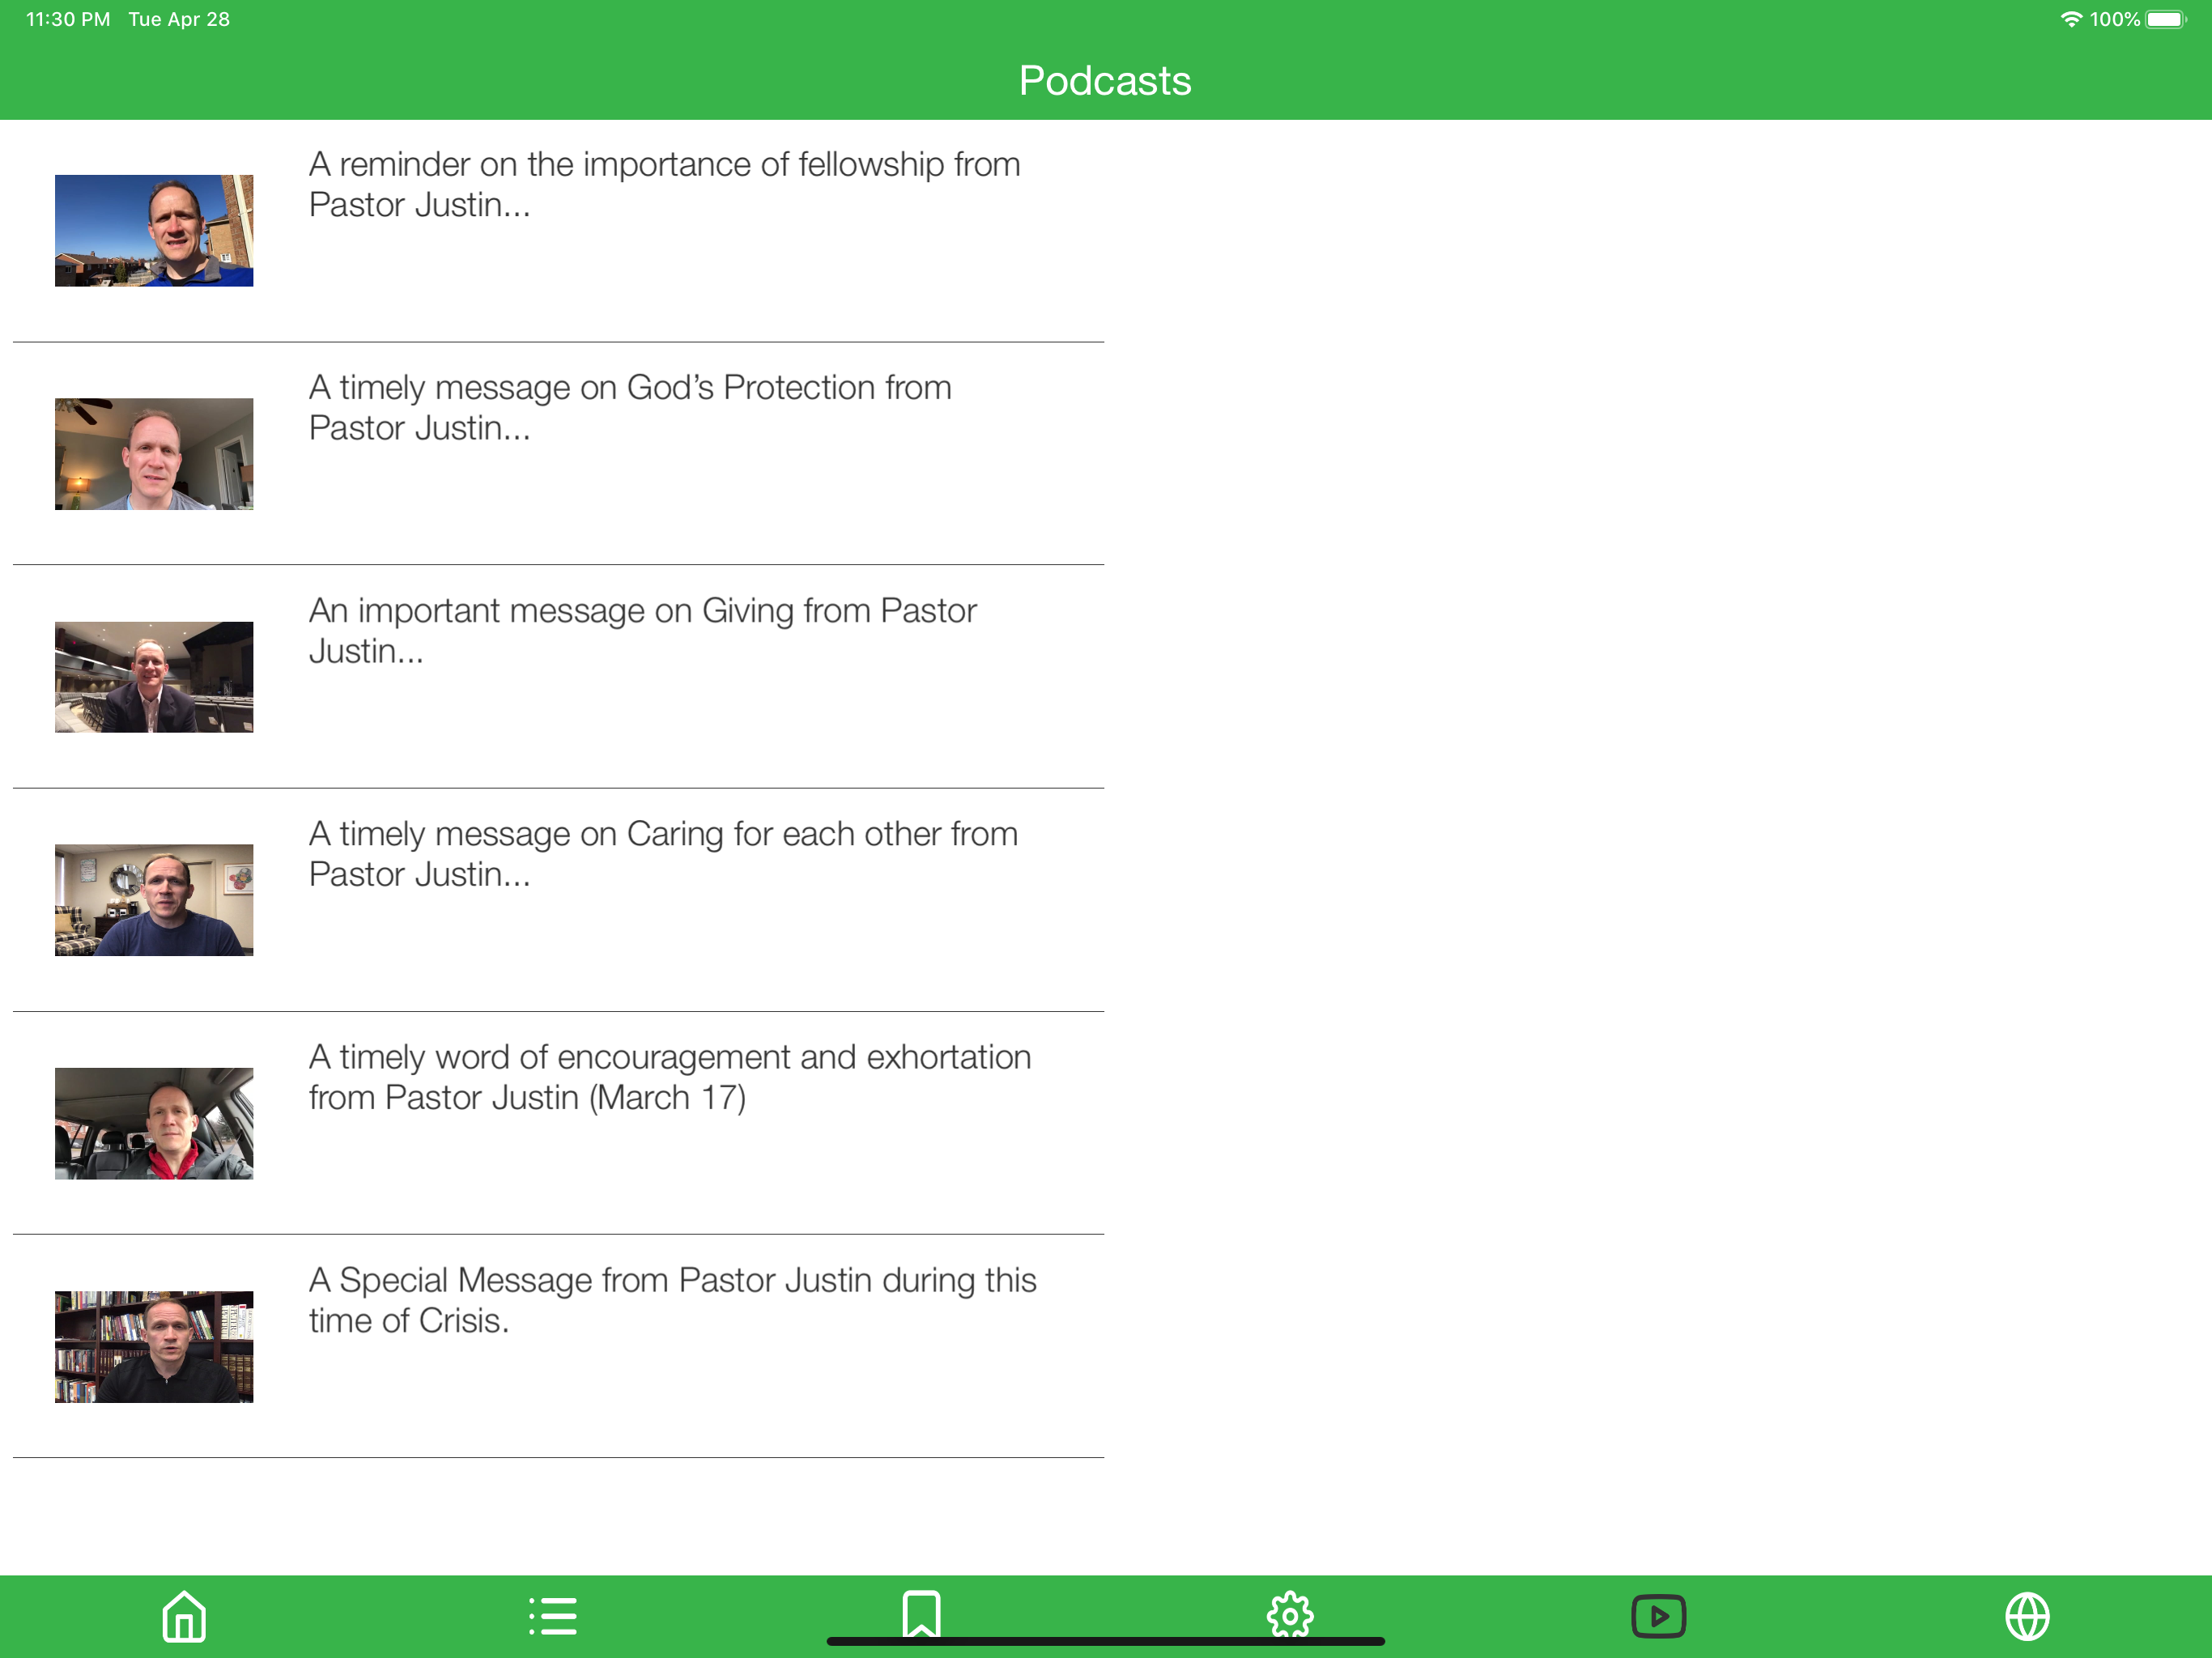The height and width of the screenshot is (1658, 2212).
Task: Open the fellowship reminder podcast
Action: pyautogui.click(x=664, y=184)
